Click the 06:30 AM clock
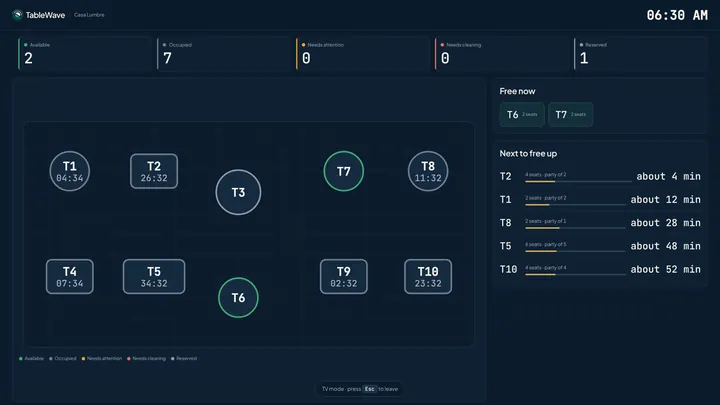The image size is (720, 405). pos(677,15)
